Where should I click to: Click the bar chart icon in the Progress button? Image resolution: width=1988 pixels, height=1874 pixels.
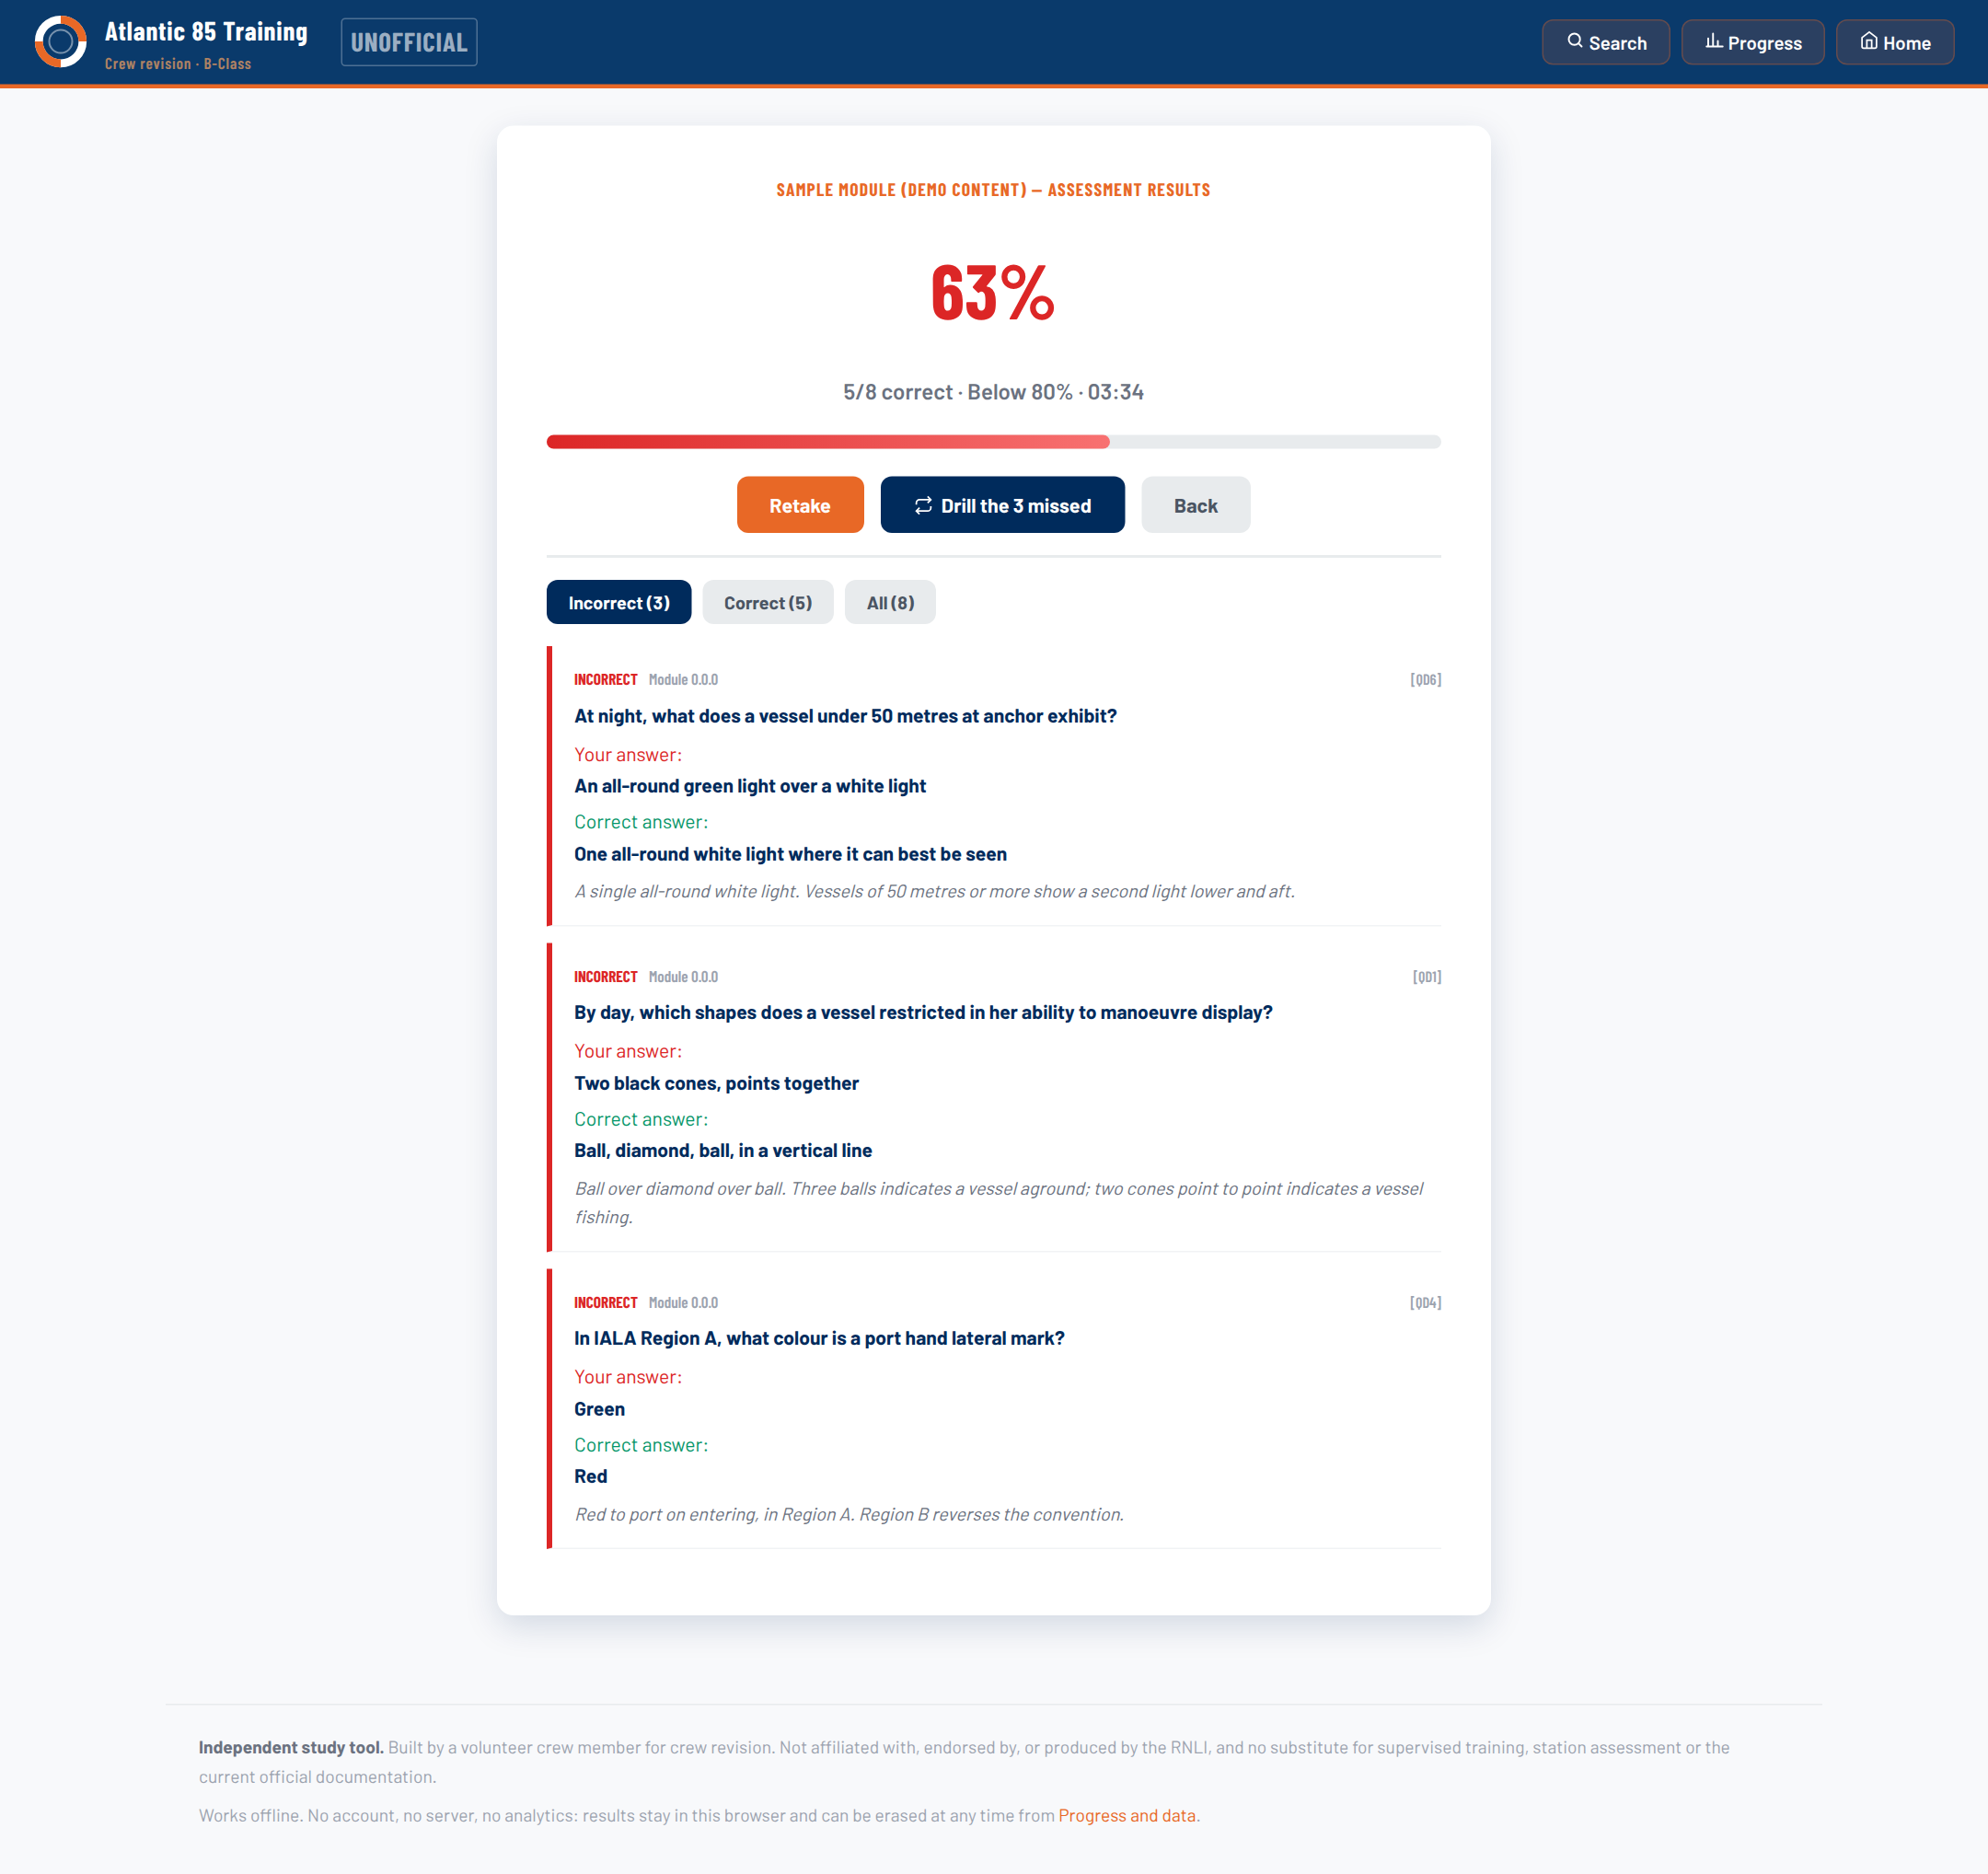(x=1714, y=41)
